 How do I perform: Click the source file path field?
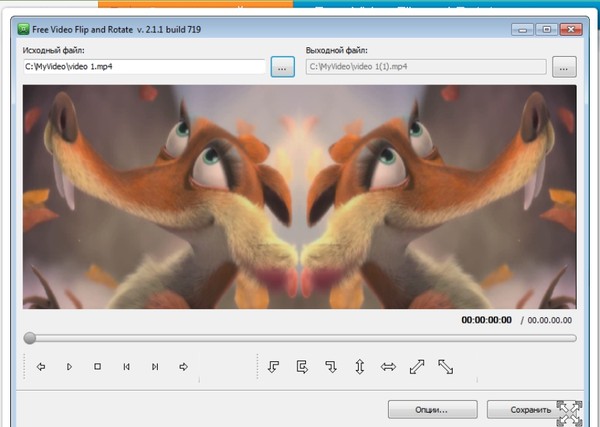(x=144, y=67)
